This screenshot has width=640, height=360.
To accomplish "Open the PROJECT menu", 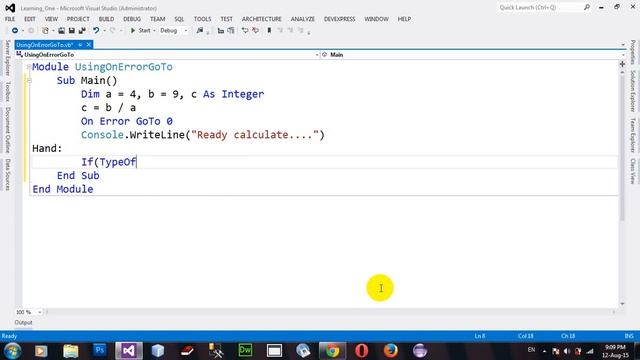I will coord(78,19).
